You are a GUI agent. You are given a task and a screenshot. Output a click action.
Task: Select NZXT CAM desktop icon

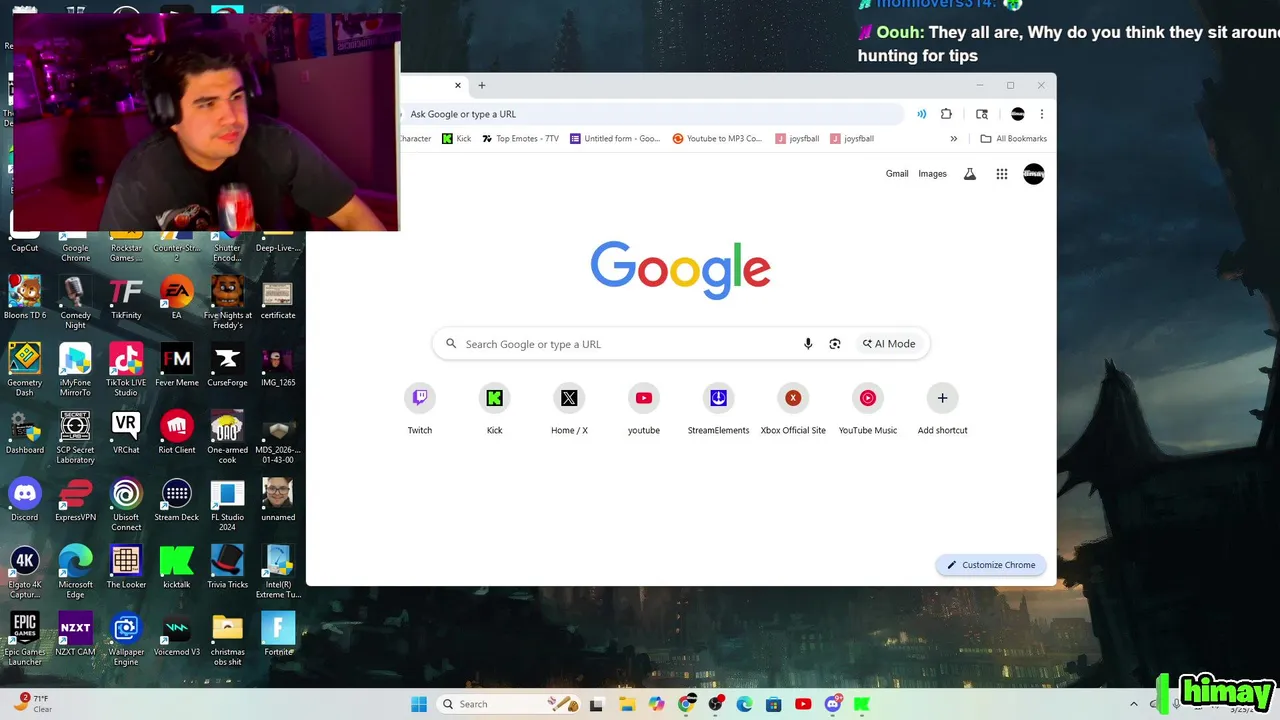pyautogui.click(x=75, y=635)
